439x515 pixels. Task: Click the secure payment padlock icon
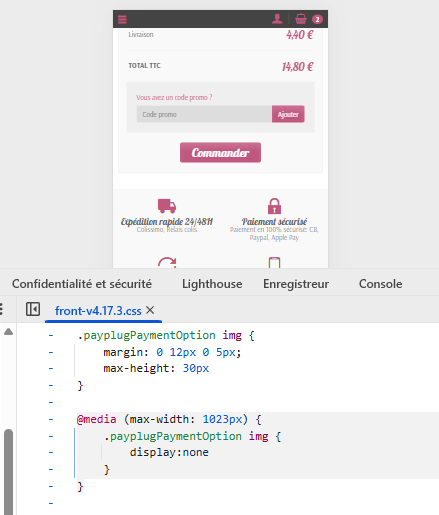point(274,206)
